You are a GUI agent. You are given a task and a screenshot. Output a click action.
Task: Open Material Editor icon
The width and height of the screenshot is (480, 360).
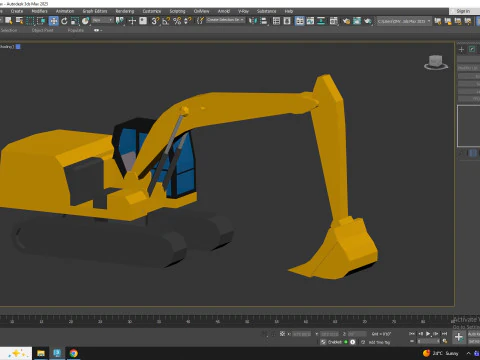coord(334,21)
